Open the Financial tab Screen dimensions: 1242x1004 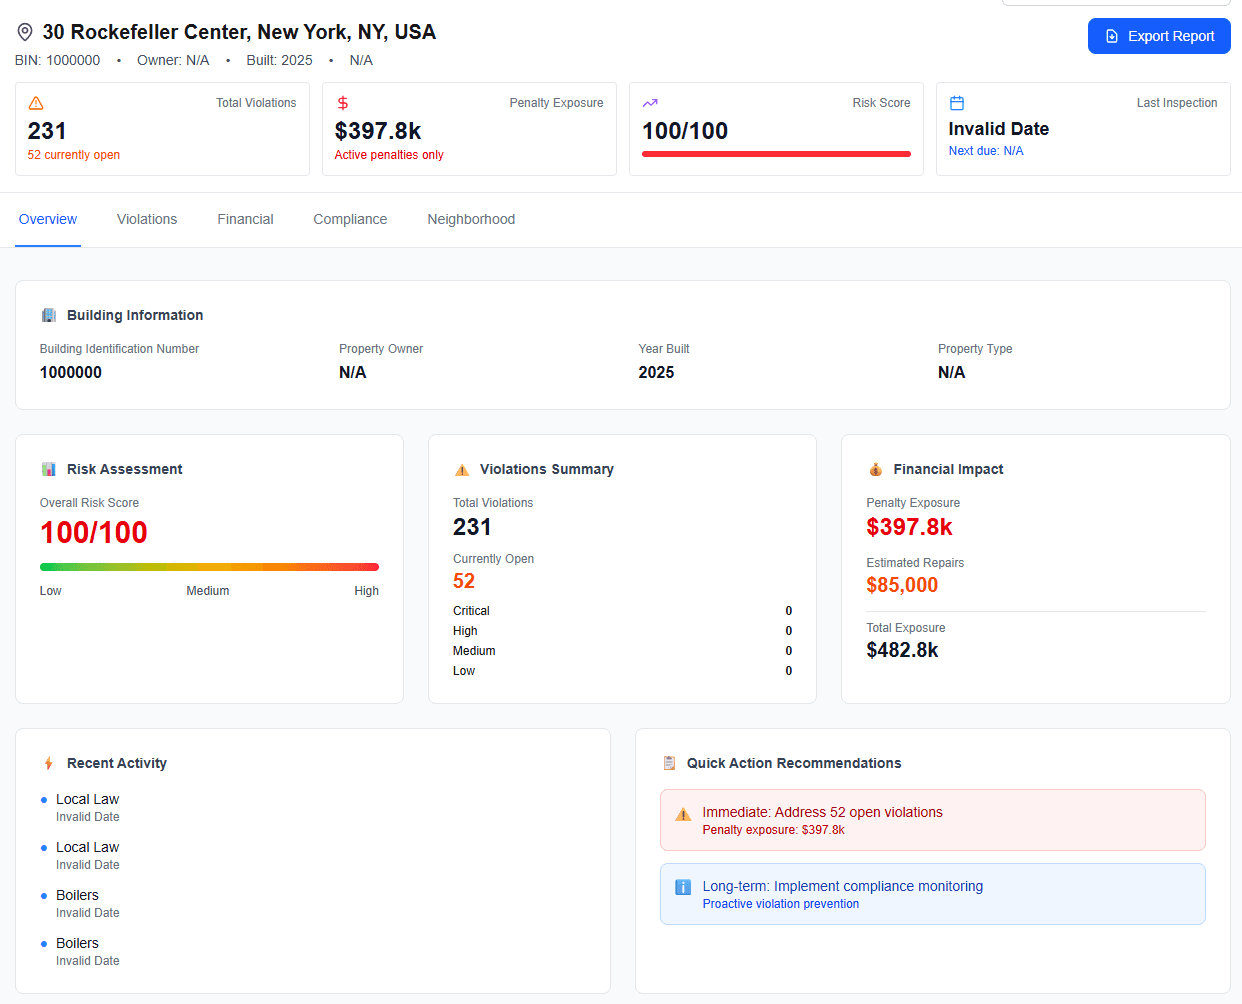[x=245, y=219]
